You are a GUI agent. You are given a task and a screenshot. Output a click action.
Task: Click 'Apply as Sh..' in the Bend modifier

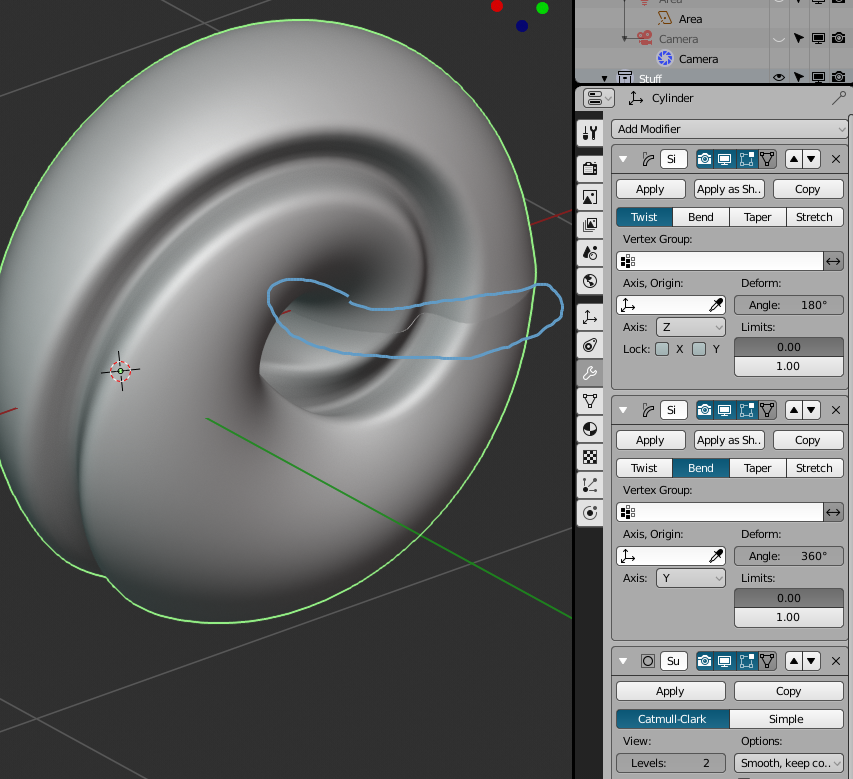pyautogui.click(x=729, y=440)
